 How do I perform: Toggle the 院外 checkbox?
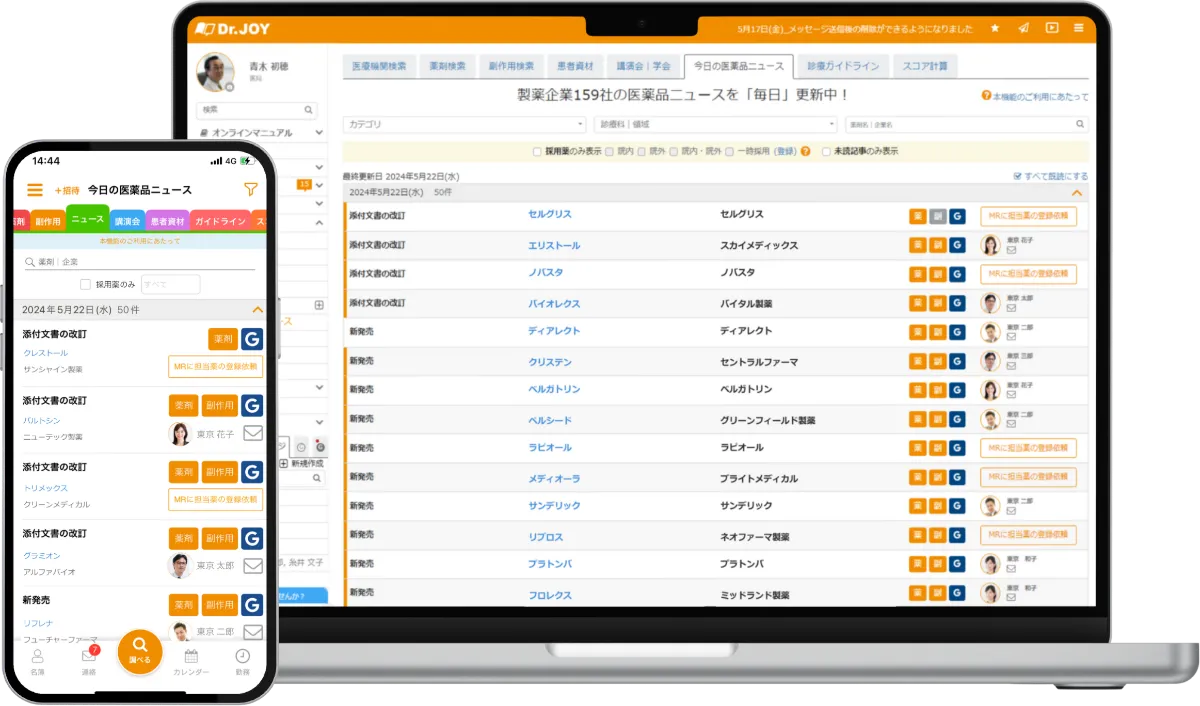tap(641, 151)
